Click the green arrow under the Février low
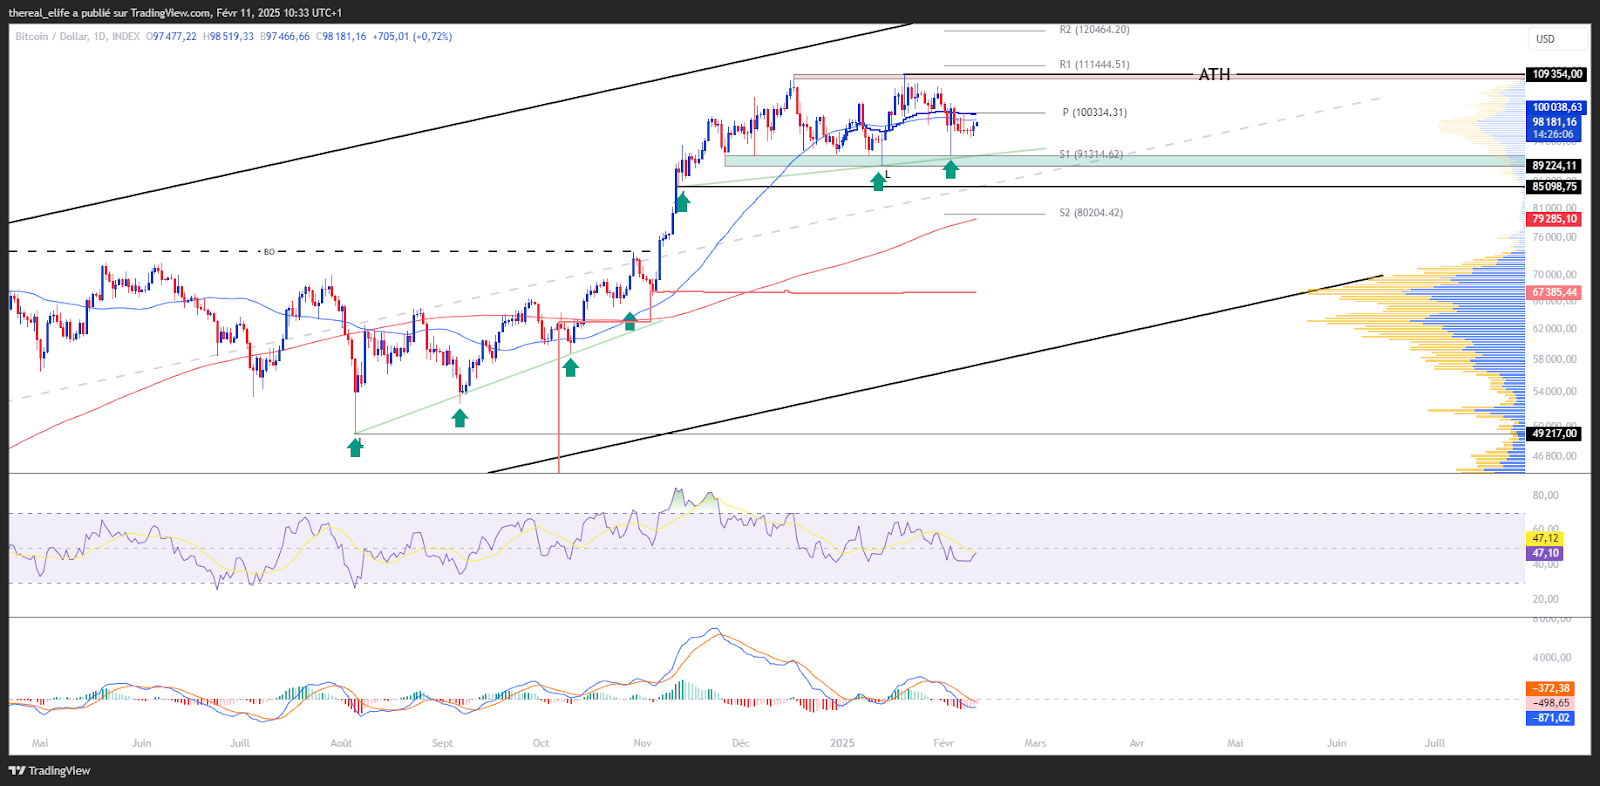 coord(951,169)
